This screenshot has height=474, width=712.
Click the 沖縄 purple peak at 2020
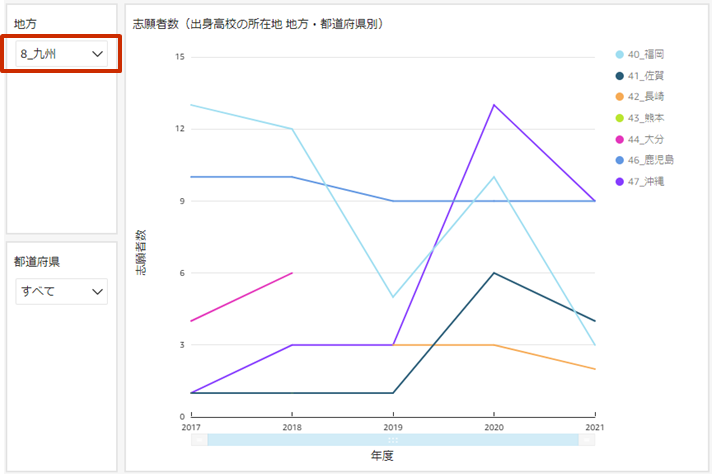494,105
